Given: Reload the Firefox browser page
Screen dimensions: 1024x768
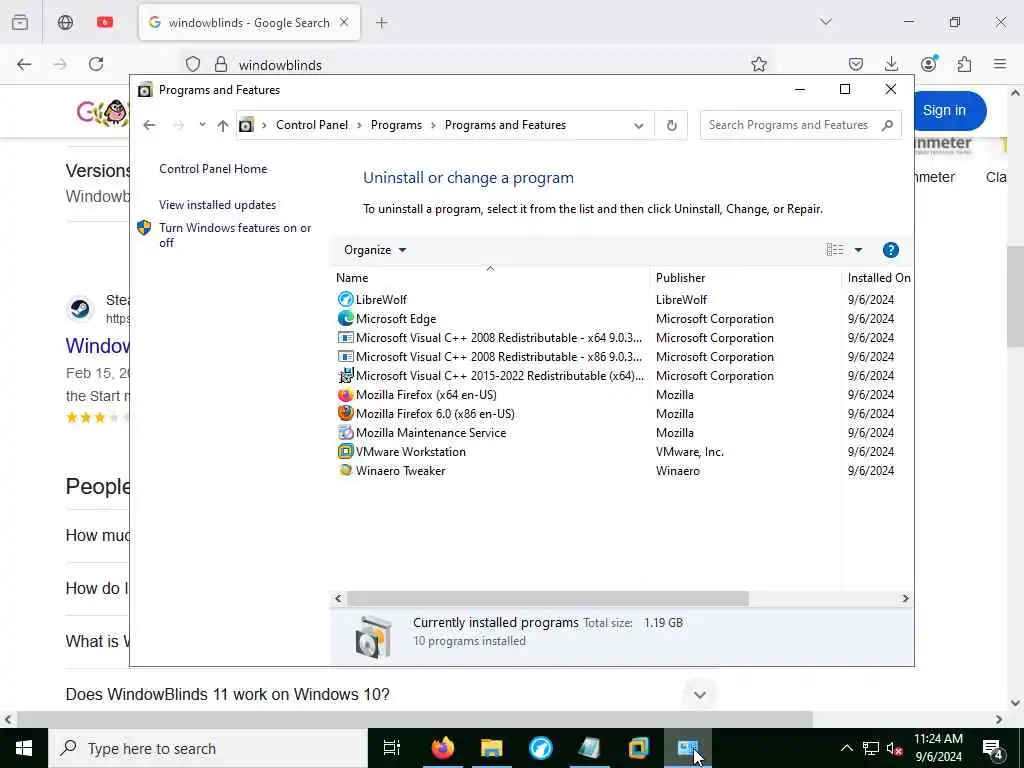Looking at the screenshot, I should [96, 64].
